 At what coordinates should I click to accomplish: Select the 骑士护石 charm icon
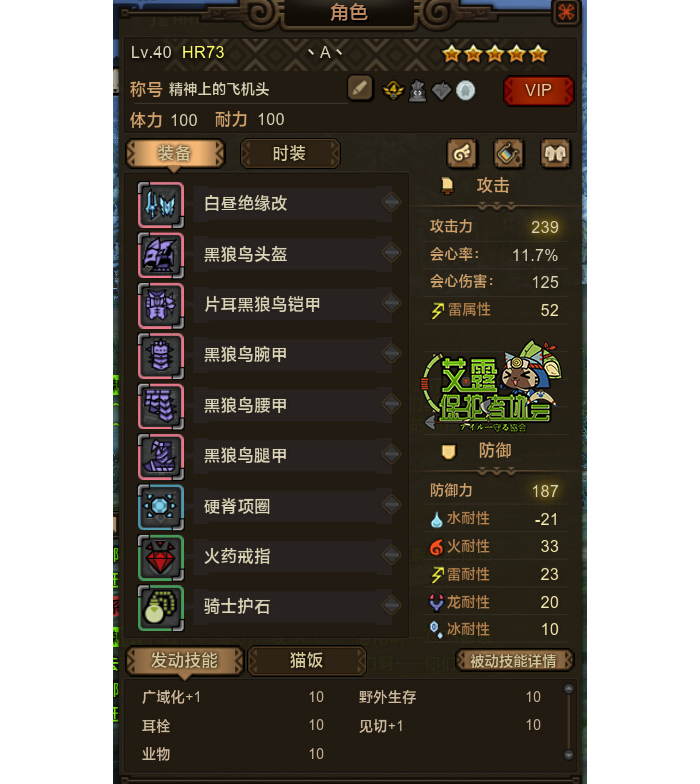(160, 608)
